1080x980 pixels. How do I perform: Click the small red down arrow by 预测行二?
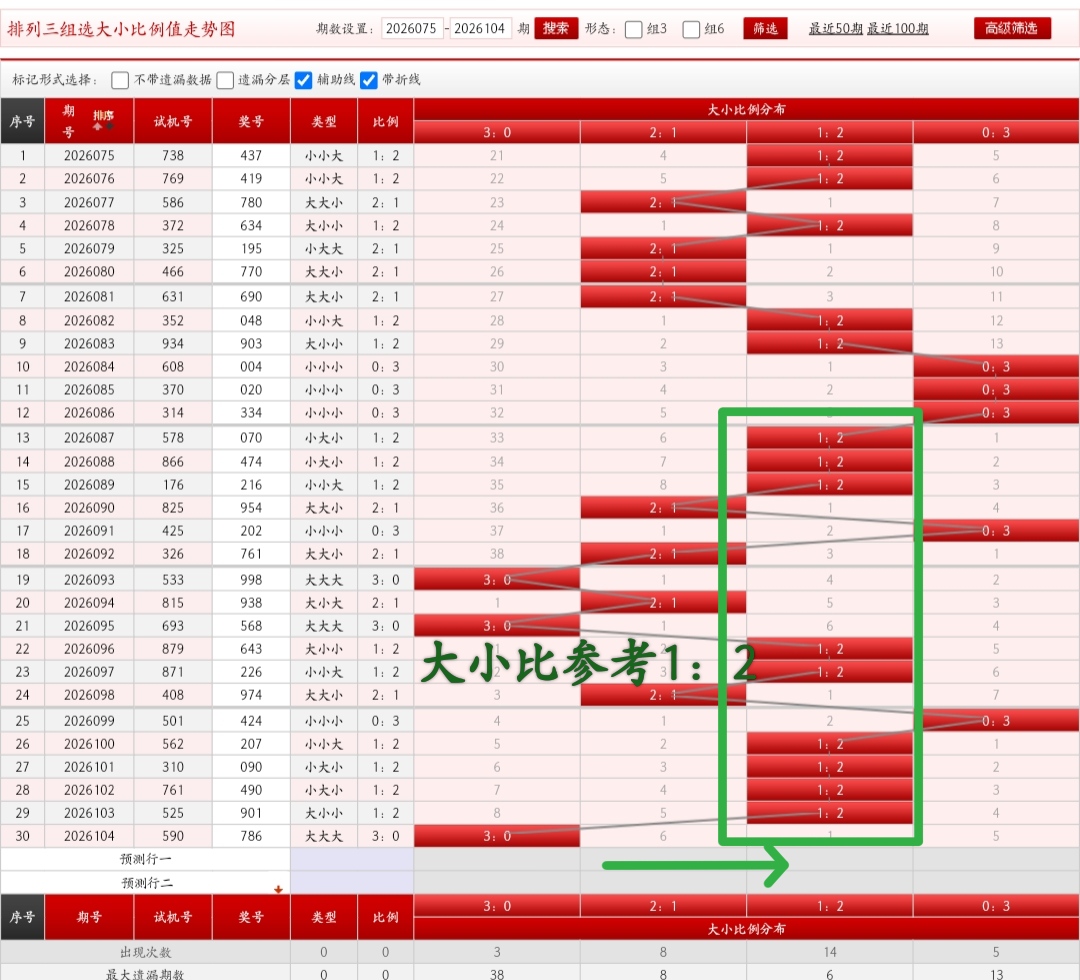(278, 888)
